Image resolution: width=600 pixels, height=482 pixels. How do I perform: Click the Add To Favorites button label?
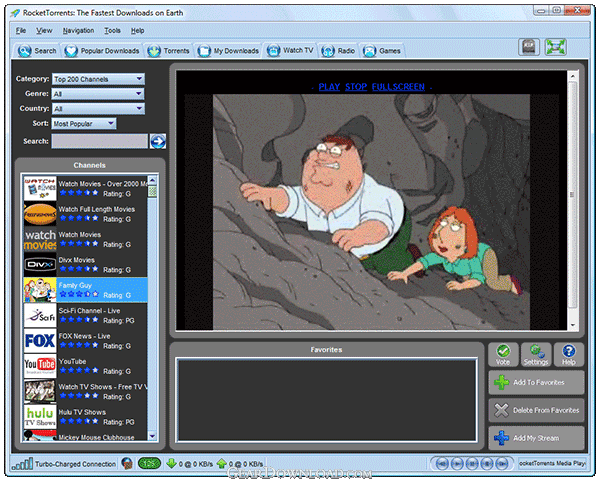(539, 382)
